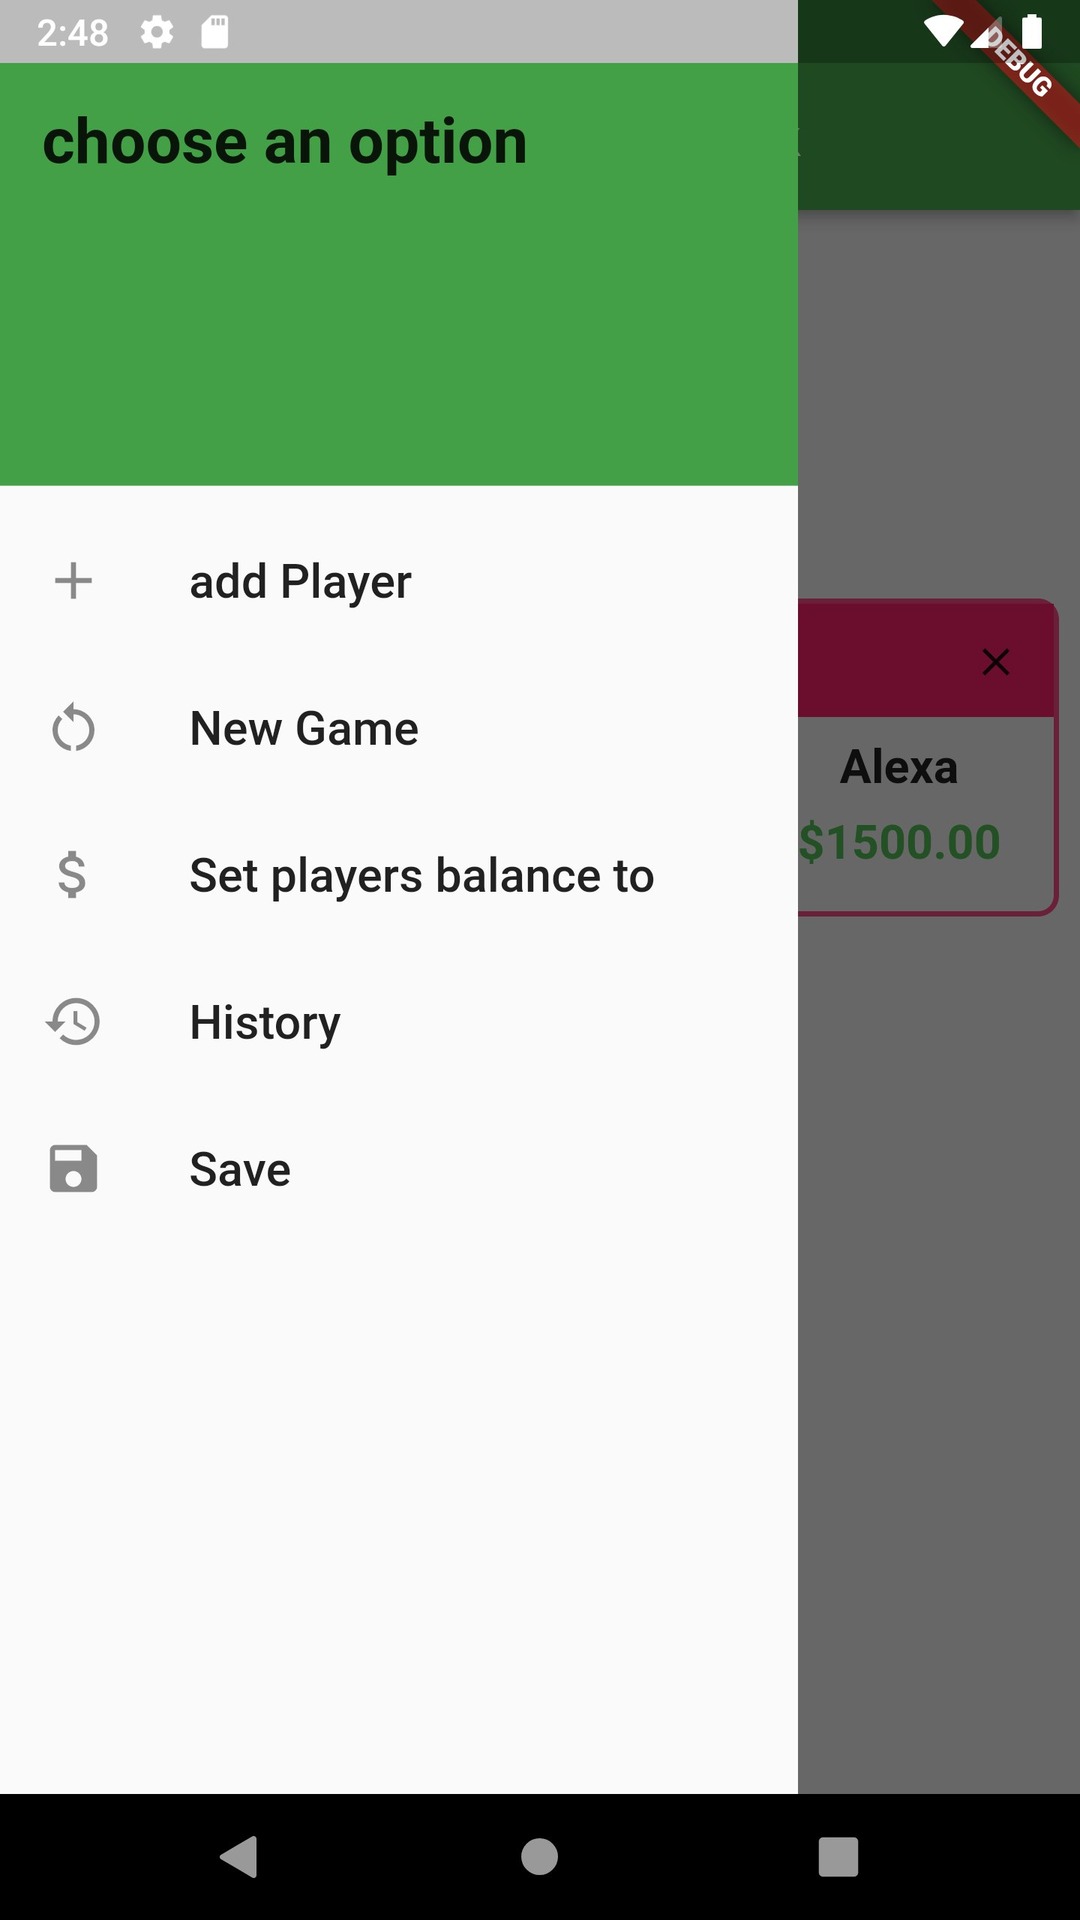Tap the recent apps square button

(838, 1857)
